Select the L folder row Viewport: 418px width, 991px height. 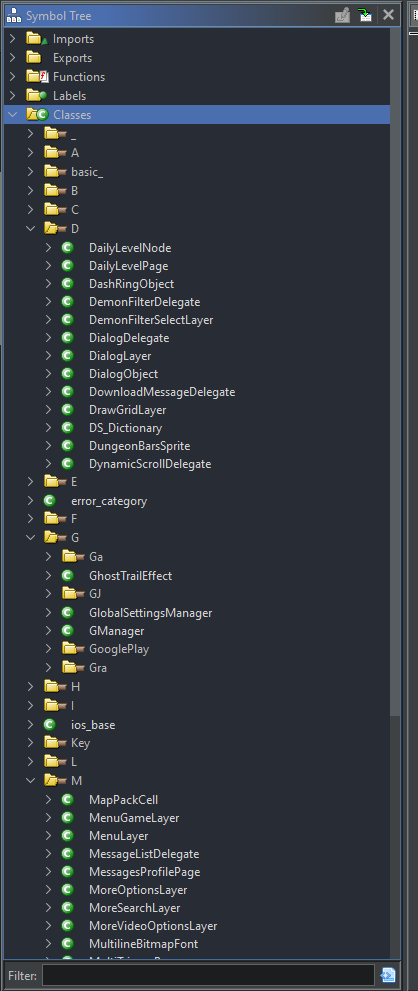click(x=196, y=762)
